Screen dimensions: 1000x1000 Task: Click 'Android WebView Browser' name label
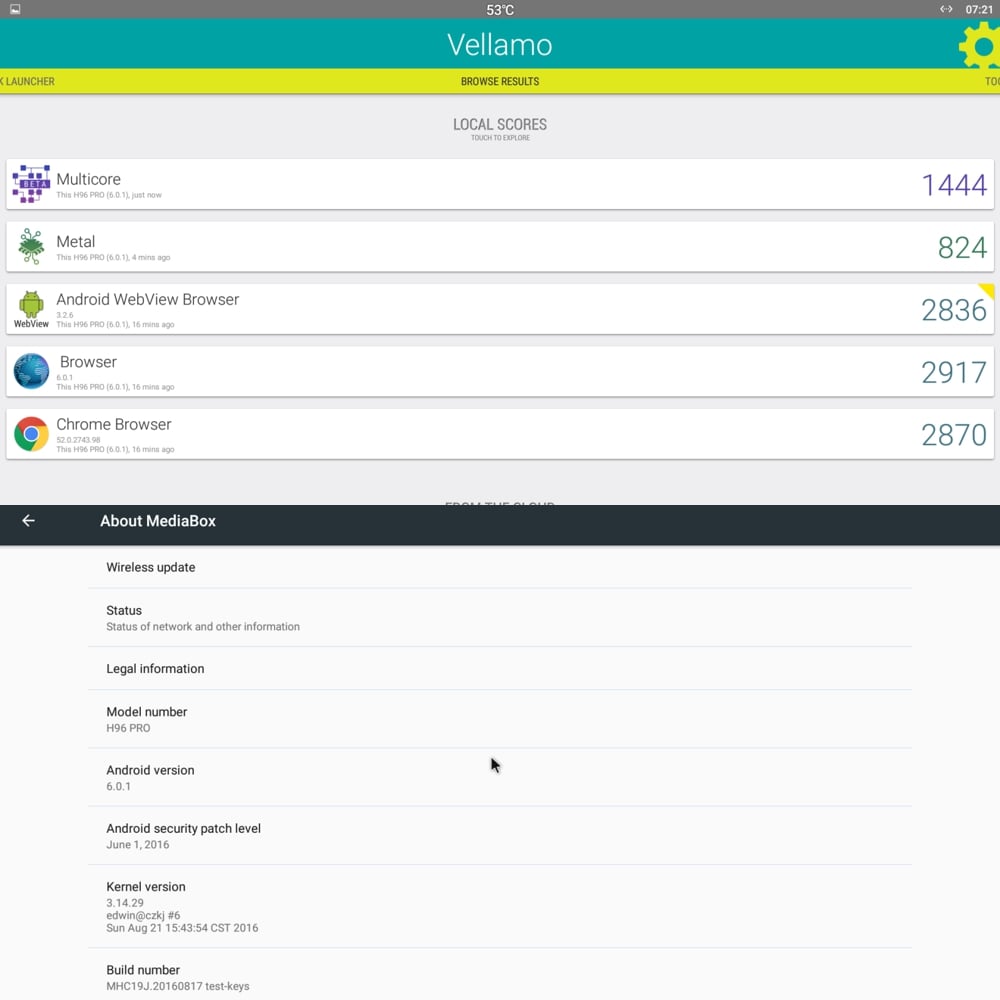tap(147, 299)
